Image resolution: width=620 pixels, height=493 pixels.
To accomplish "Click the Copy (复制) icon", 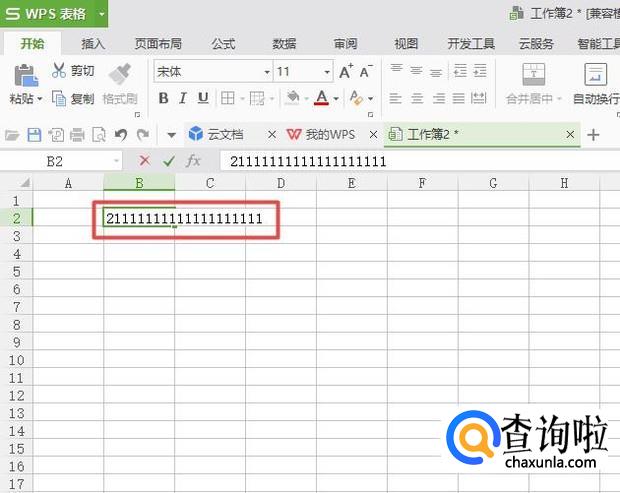I will click(x=59, y=99).
